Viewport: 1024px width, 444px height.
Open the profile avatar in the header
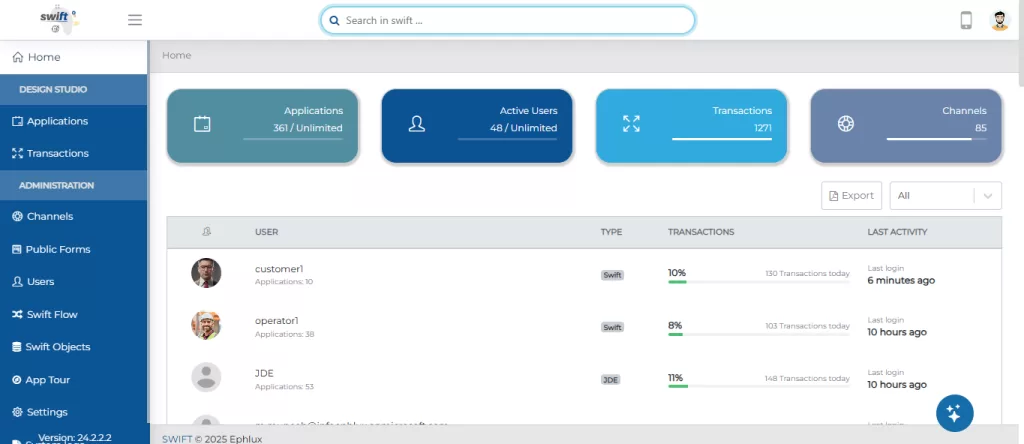tap(1000, 20)
